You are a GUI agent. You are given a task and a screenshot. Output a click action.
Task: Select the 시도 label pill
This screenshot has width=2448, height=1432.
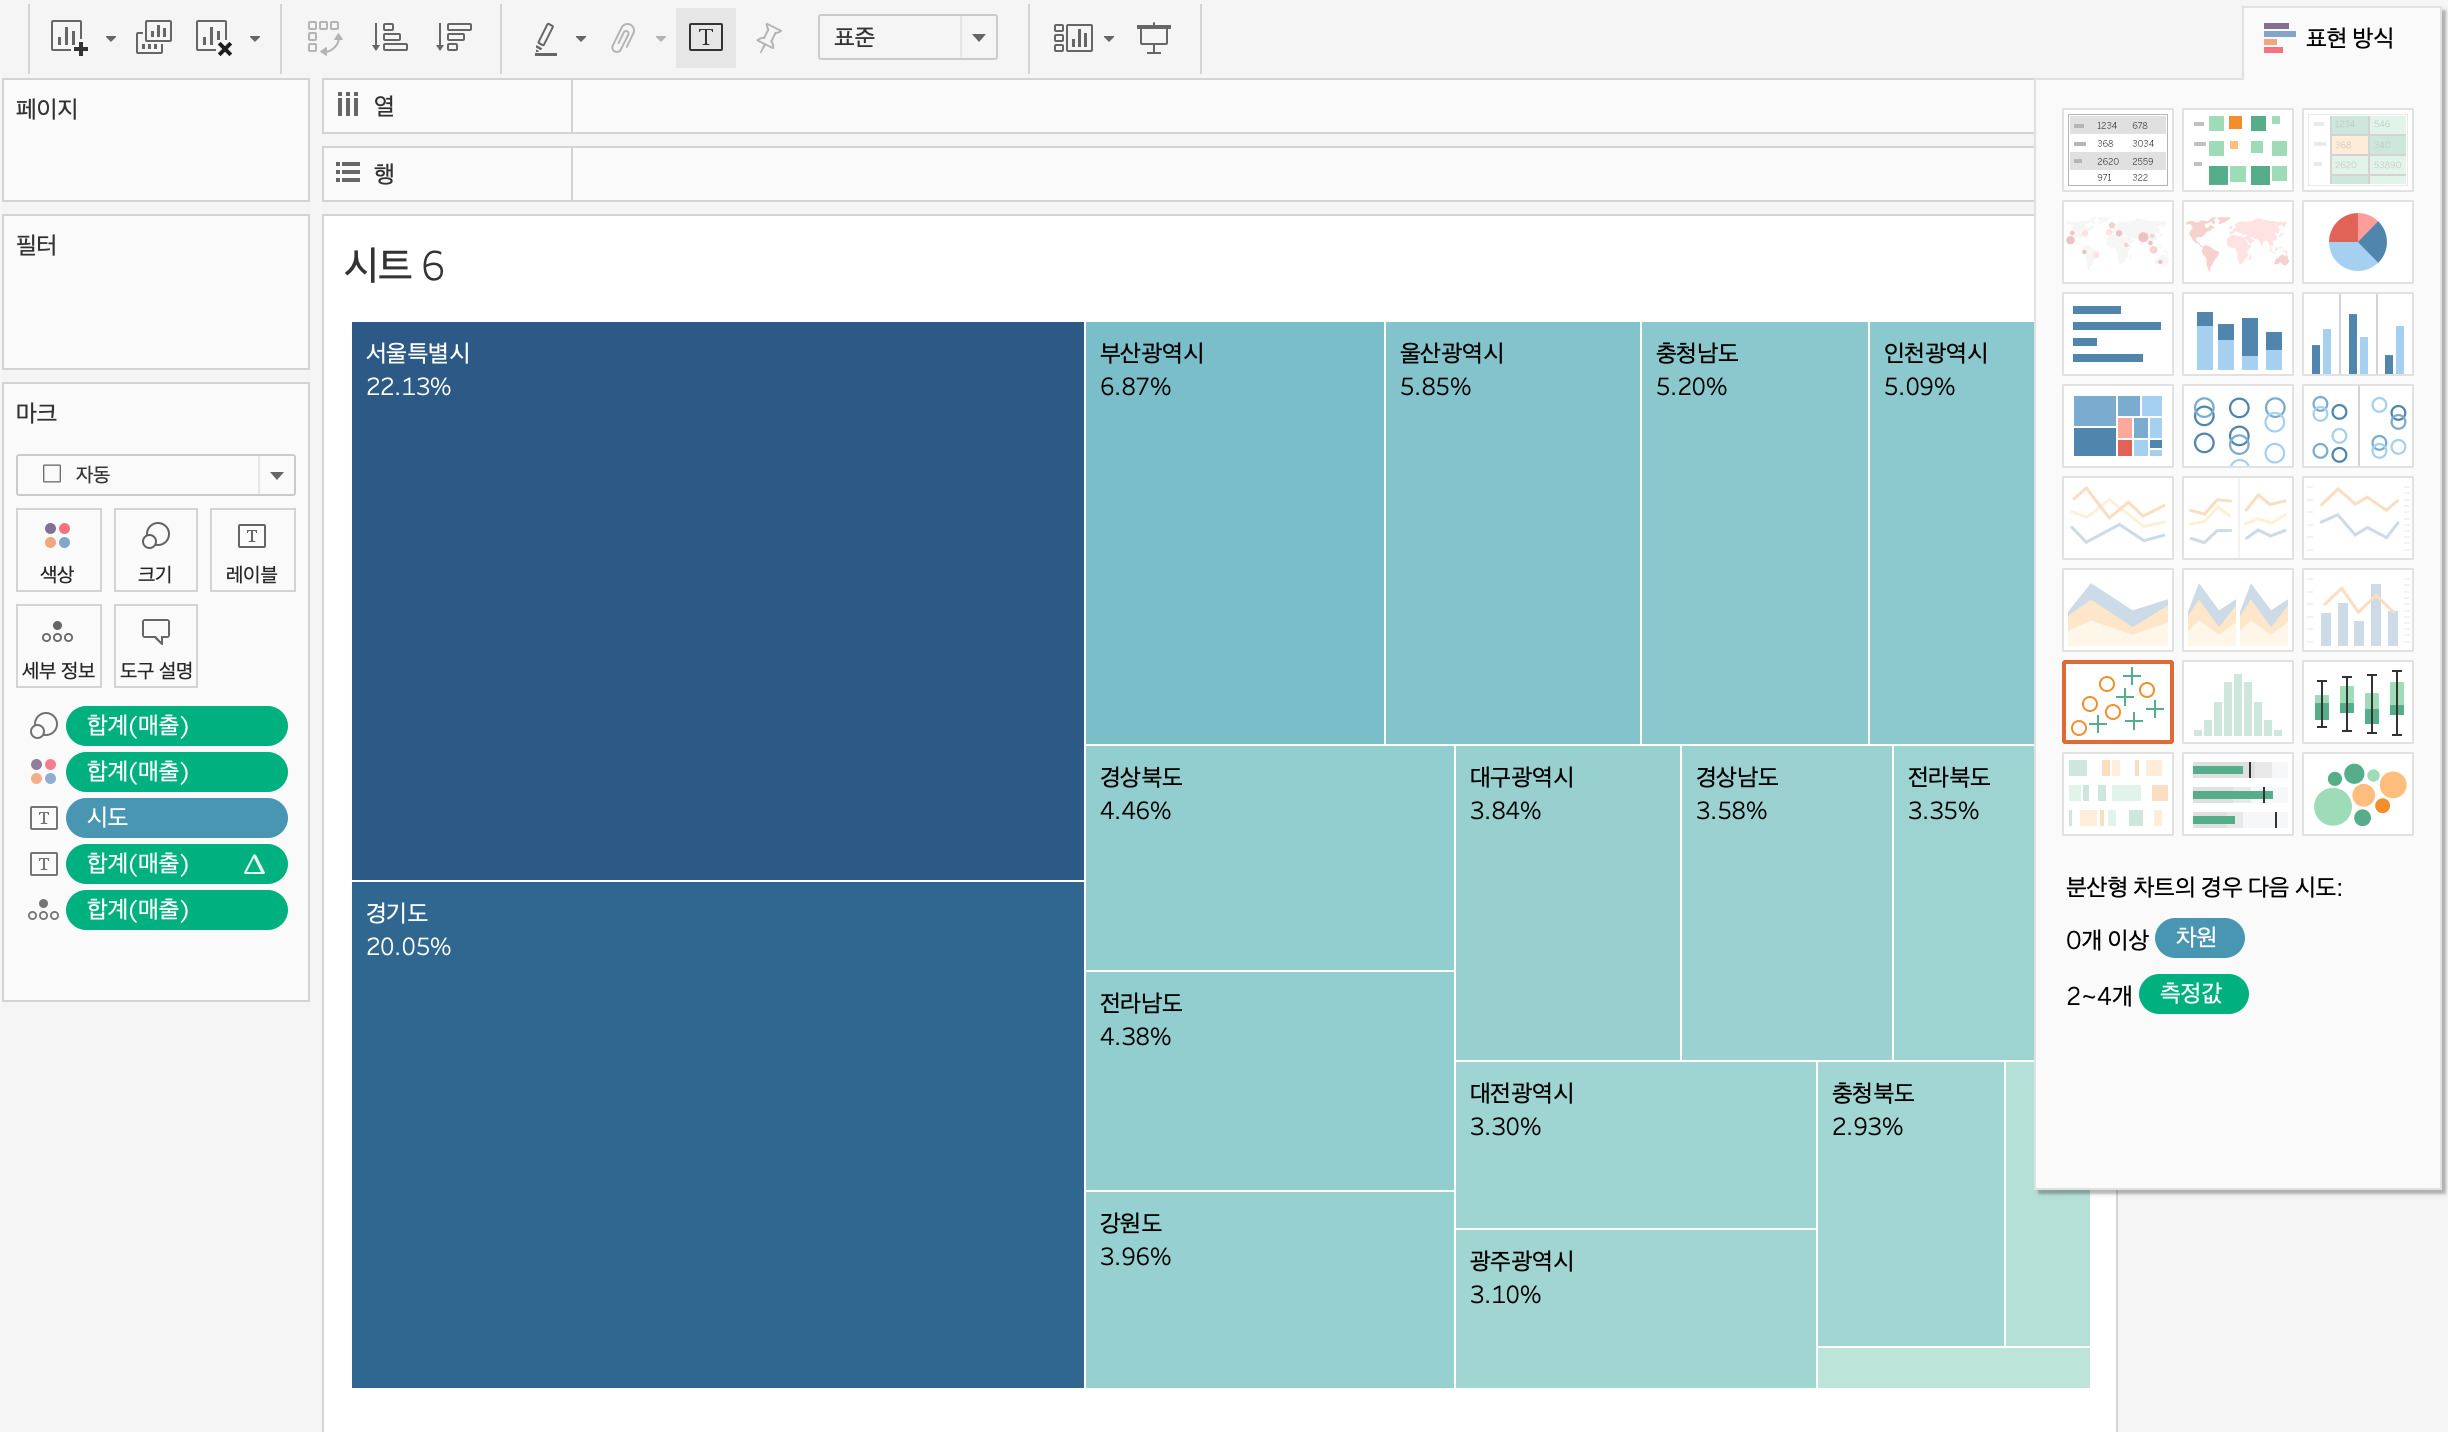point(176,817)
